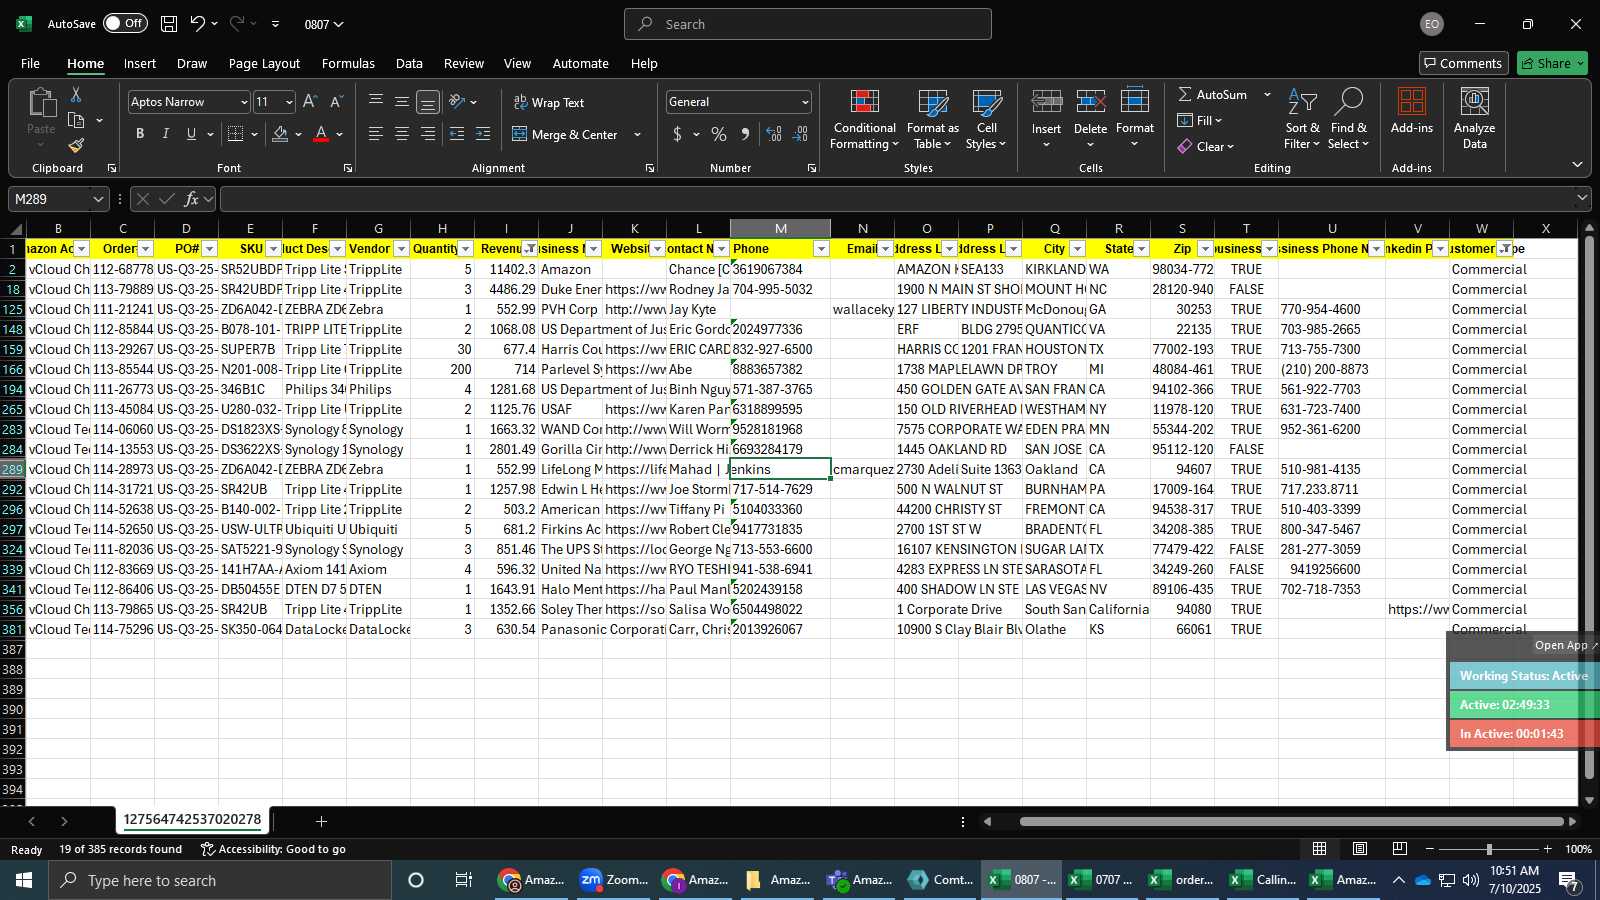The image size is (1600, 900).
Task: Toggle AutoSave switch
Action: click(125, 23)
